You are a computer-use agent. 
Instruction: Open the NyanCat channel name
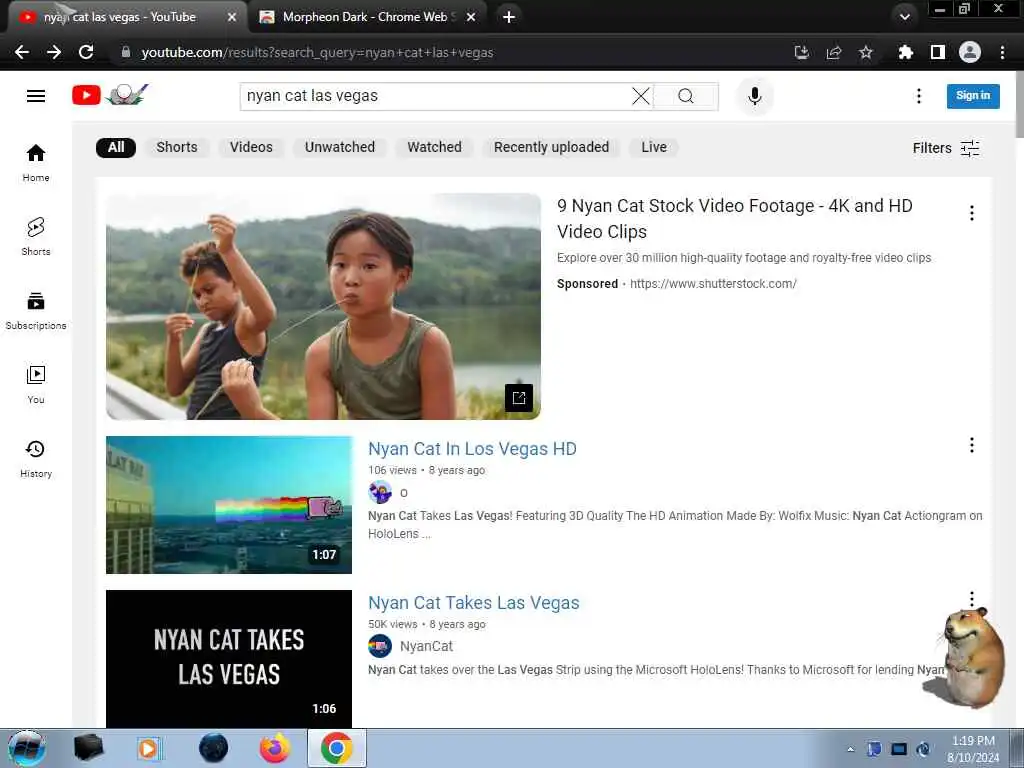coord(426,647)
